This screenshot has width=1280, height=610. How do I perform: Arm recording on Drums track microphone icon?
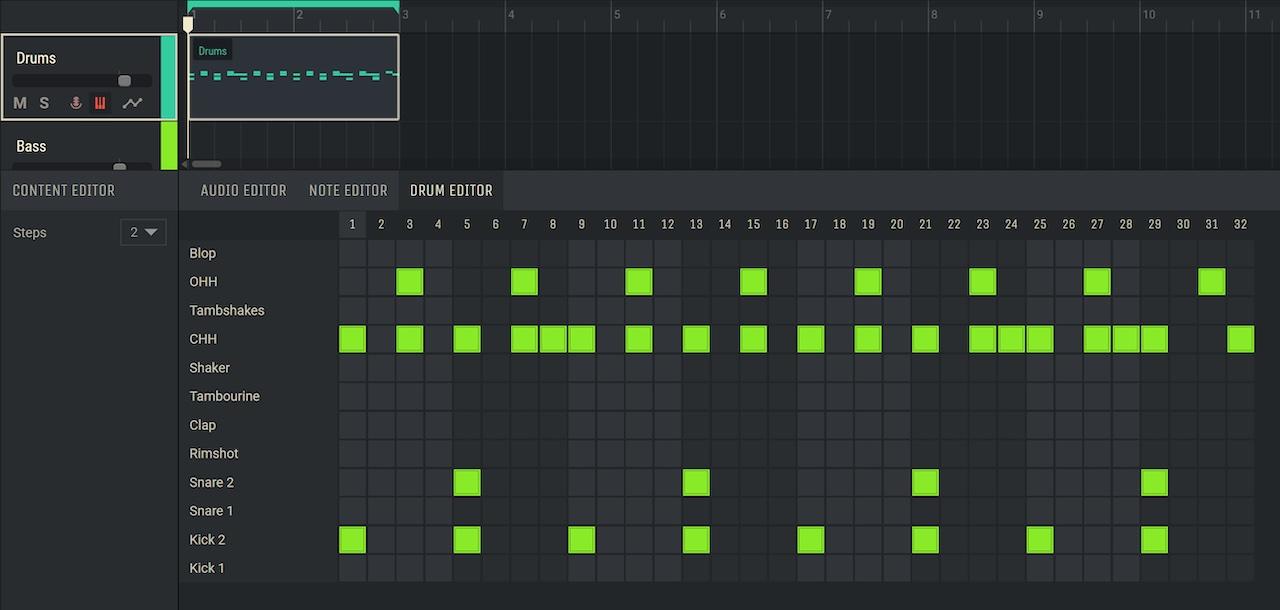75,103
